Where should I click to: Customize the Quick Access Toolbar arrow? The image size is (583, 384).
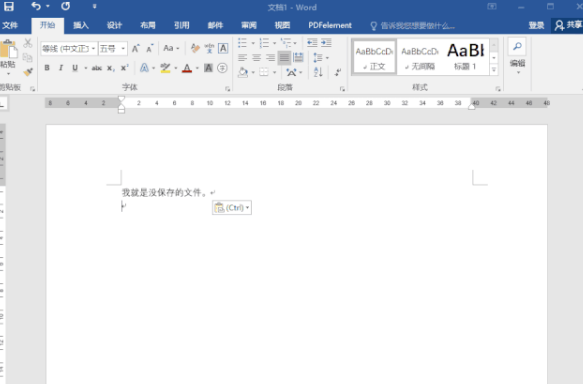pos(94,6)
